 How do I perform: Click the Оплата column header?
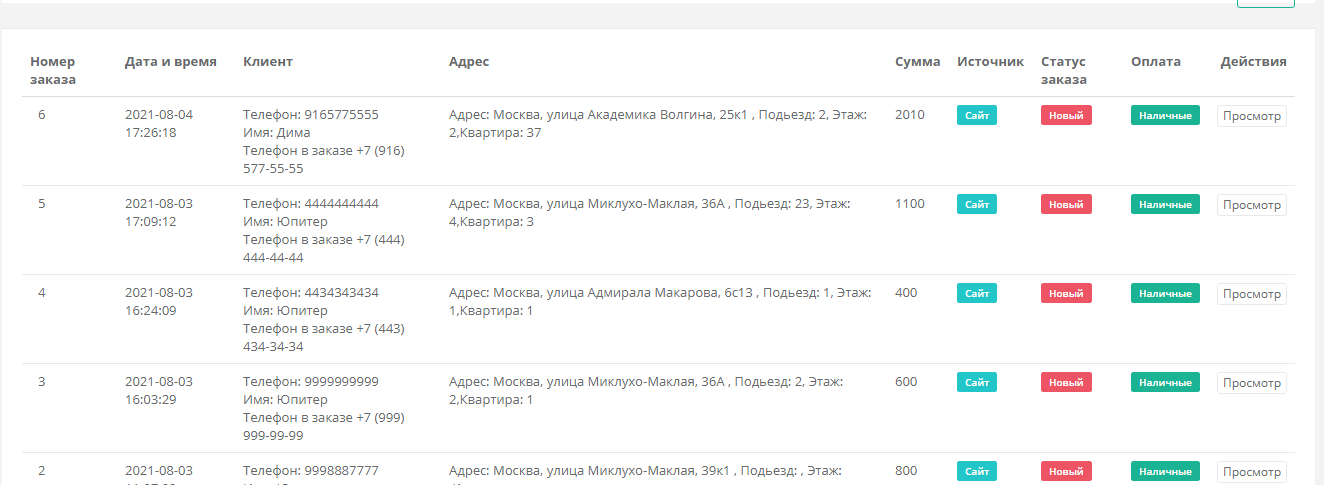tap(1155, 62)
